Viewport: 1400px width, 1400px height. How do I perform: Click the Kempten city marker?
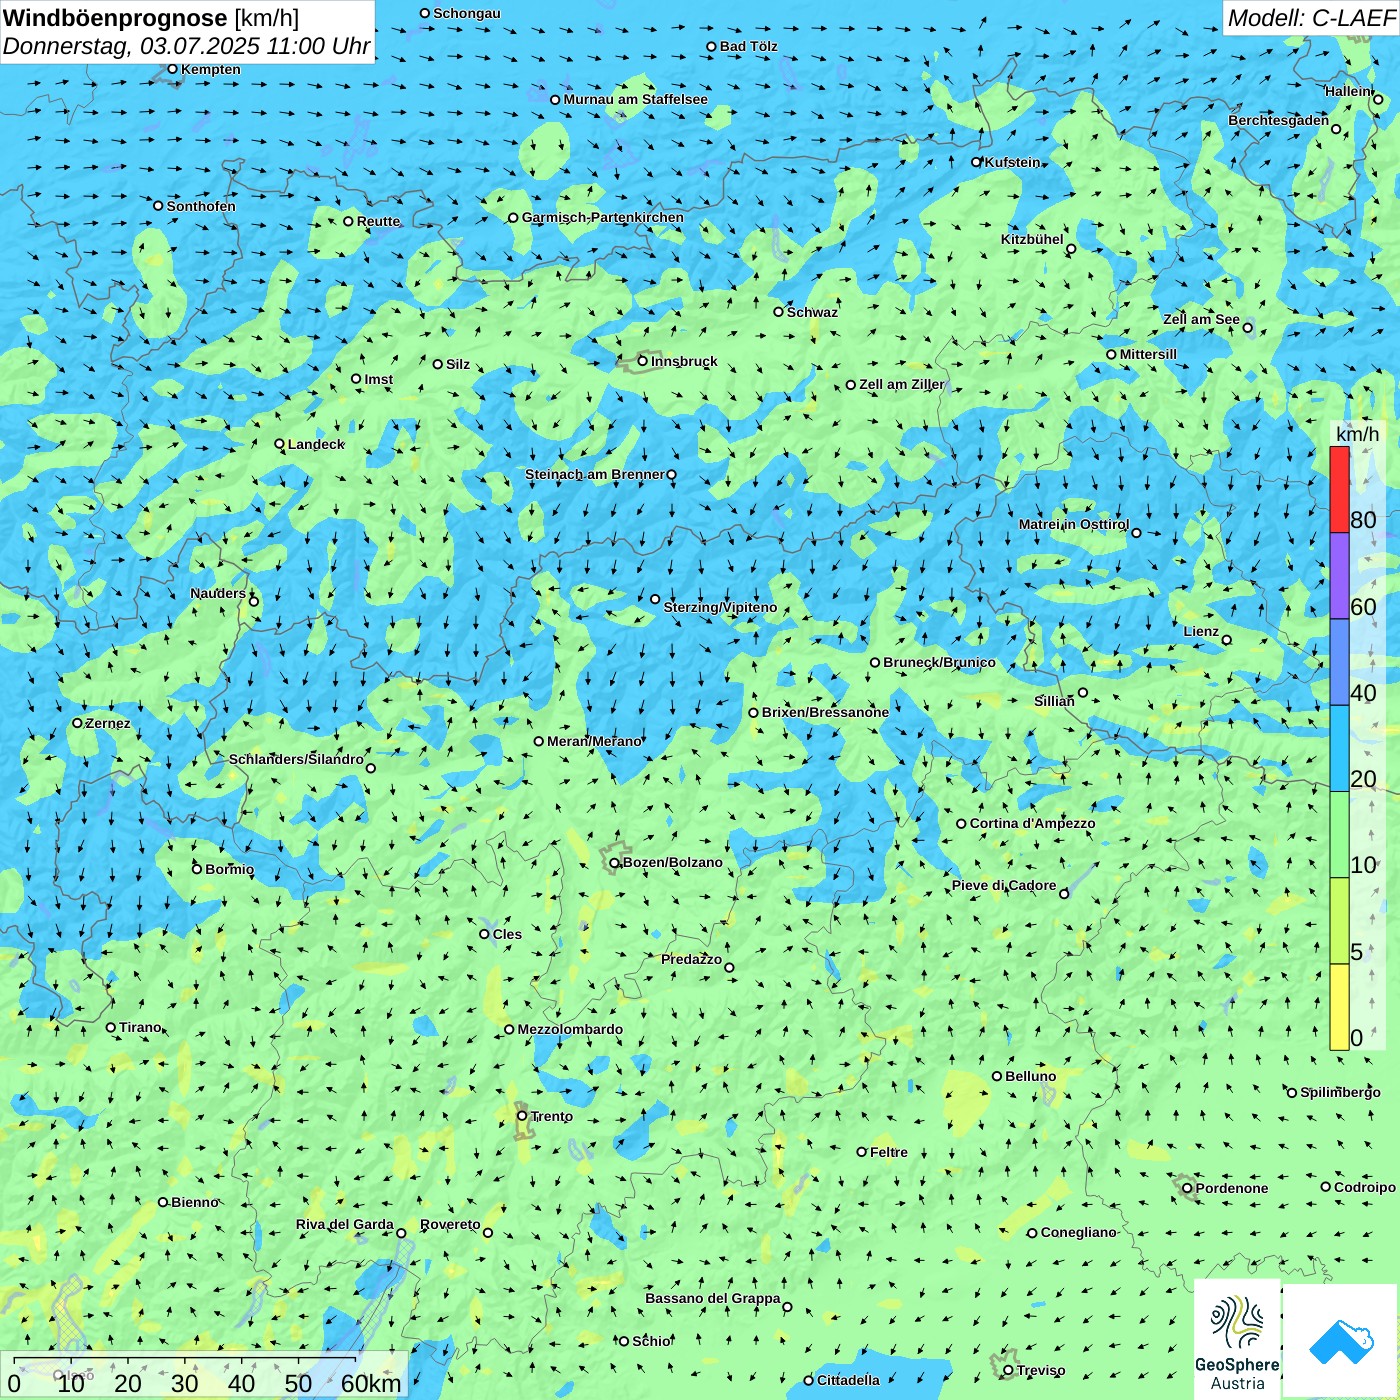pyautogui.click(x=172, y=69)
